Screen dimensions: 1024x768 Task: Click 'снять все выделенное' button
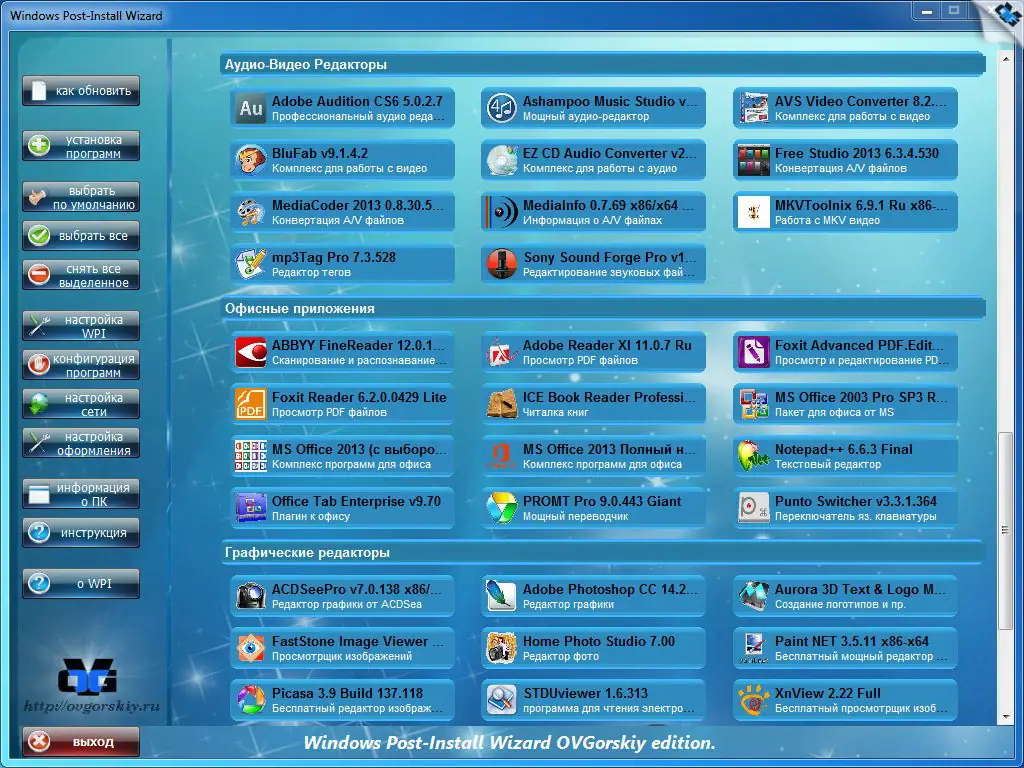[x=81, y=275]
